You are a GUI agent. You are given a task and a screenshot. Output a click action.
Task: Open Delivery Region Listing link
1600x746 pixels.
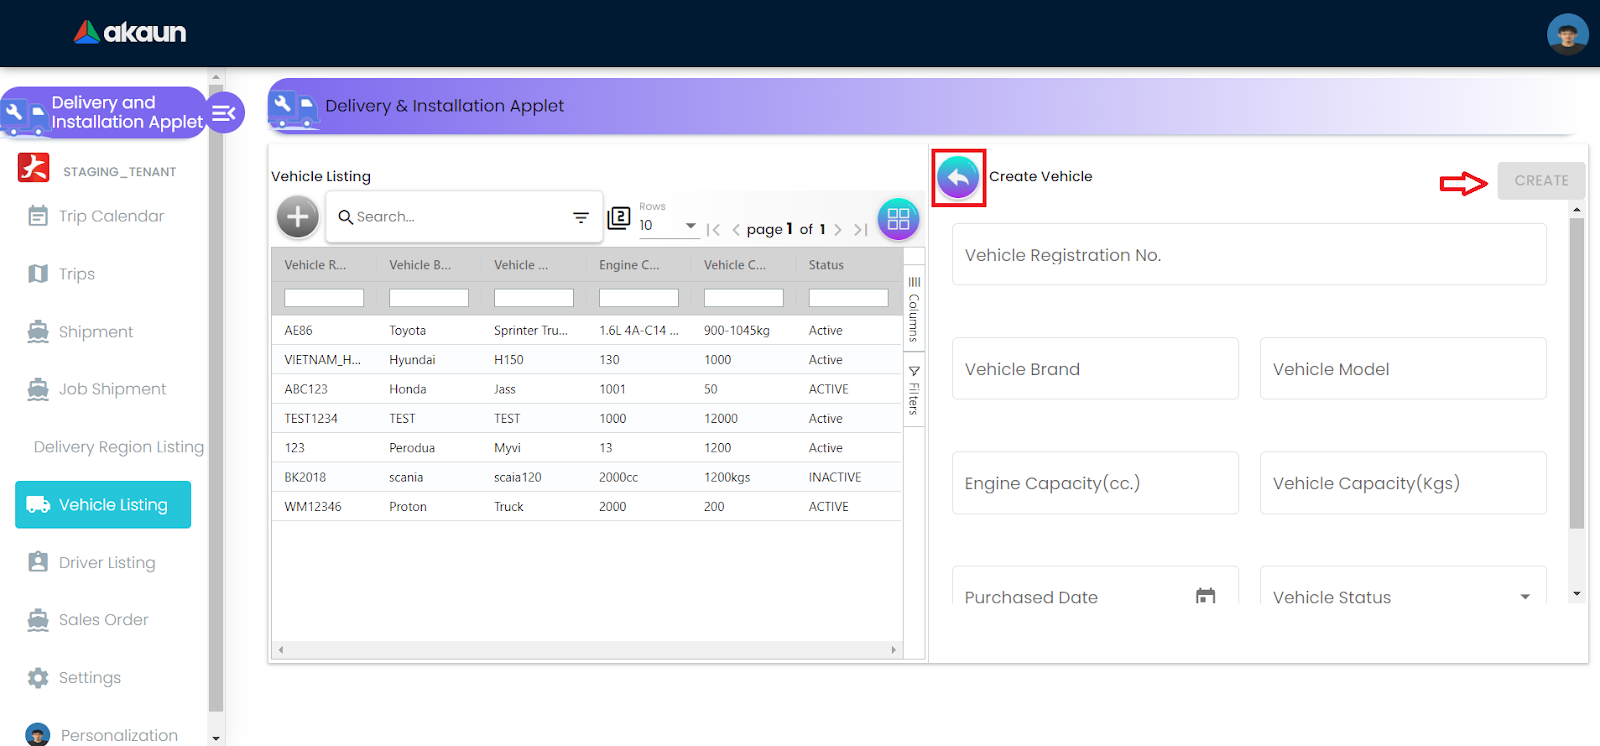point(118,447)
